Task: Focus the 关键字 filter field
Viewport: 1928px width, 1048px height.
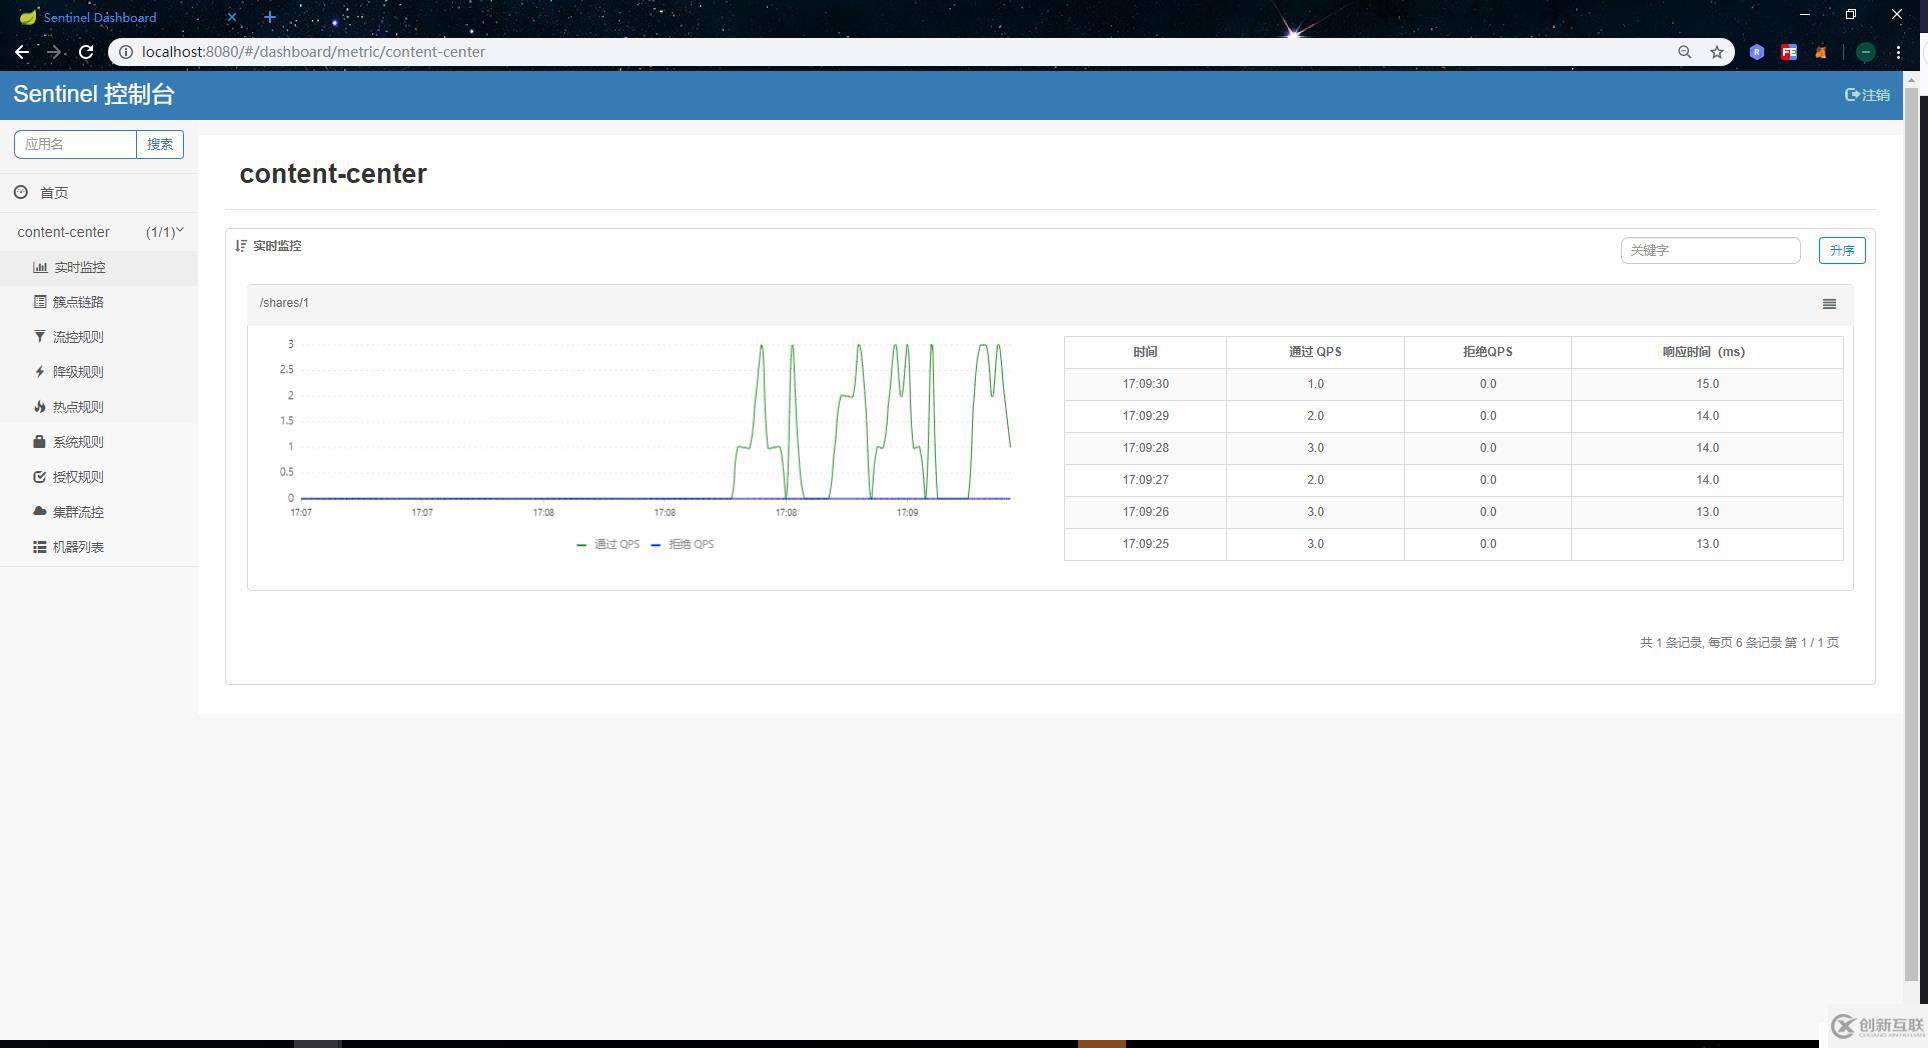Action: 1710,250
